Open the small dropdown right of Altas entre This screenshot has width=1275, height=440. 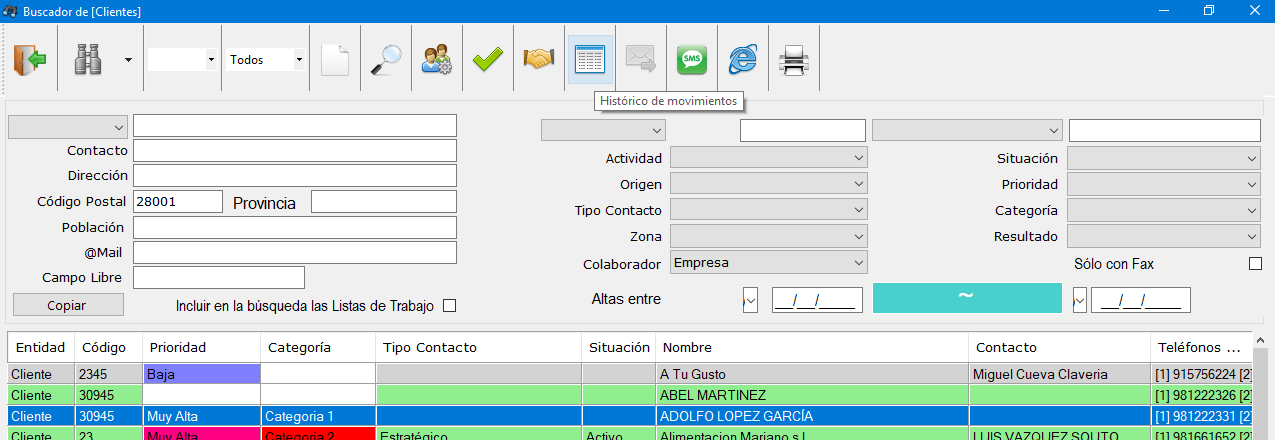[x=750, y=299]
